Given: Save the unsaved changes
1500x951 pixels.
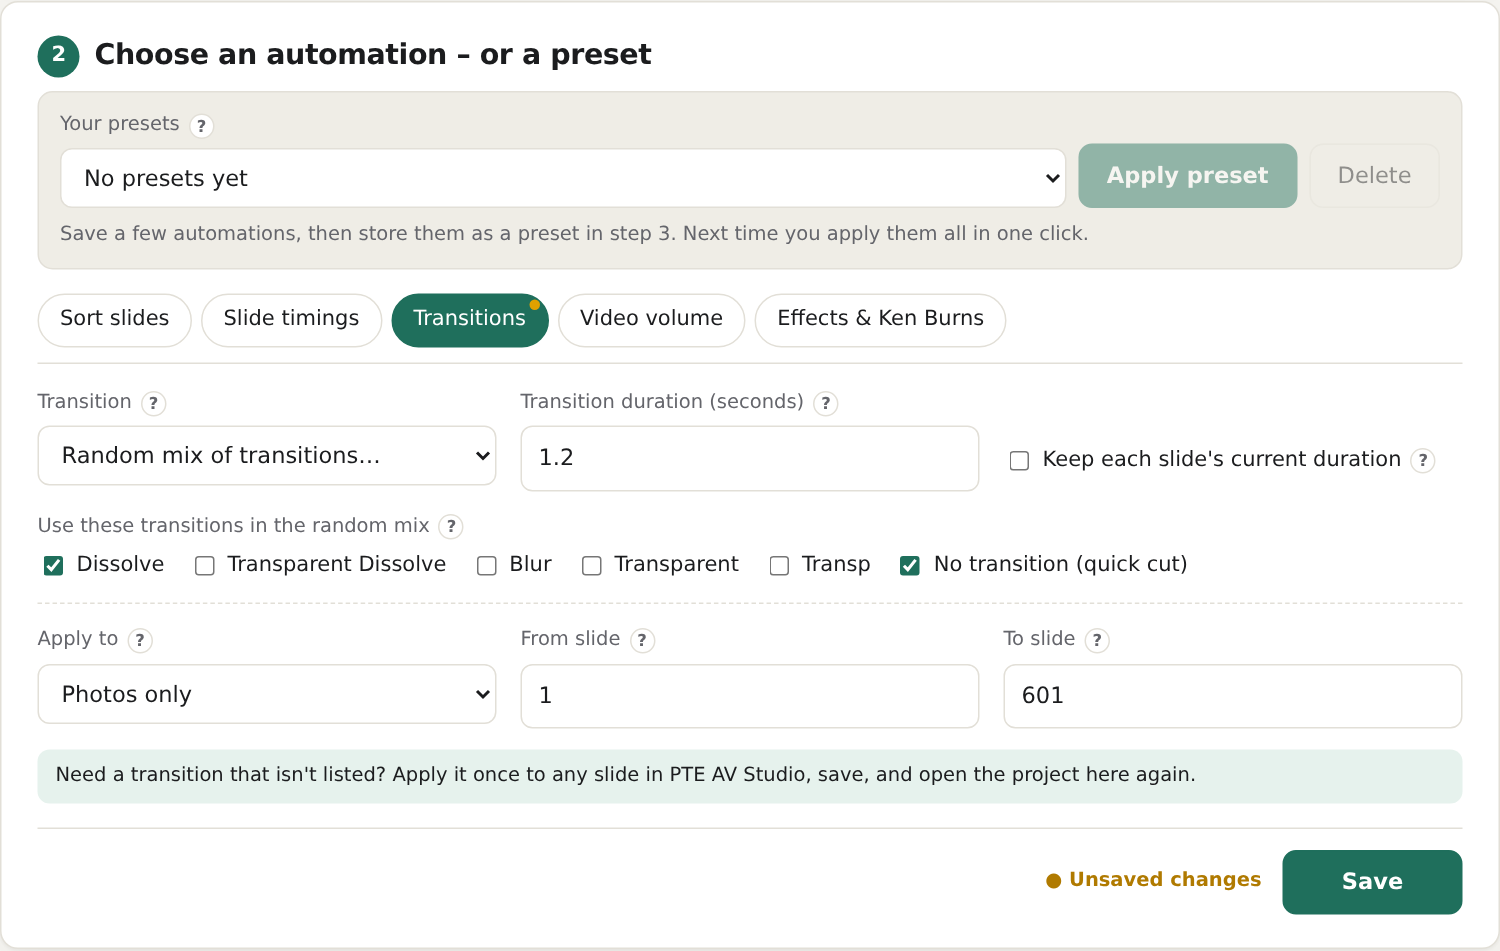Looking at the screenshot, I should click(x=1372, y=882).
